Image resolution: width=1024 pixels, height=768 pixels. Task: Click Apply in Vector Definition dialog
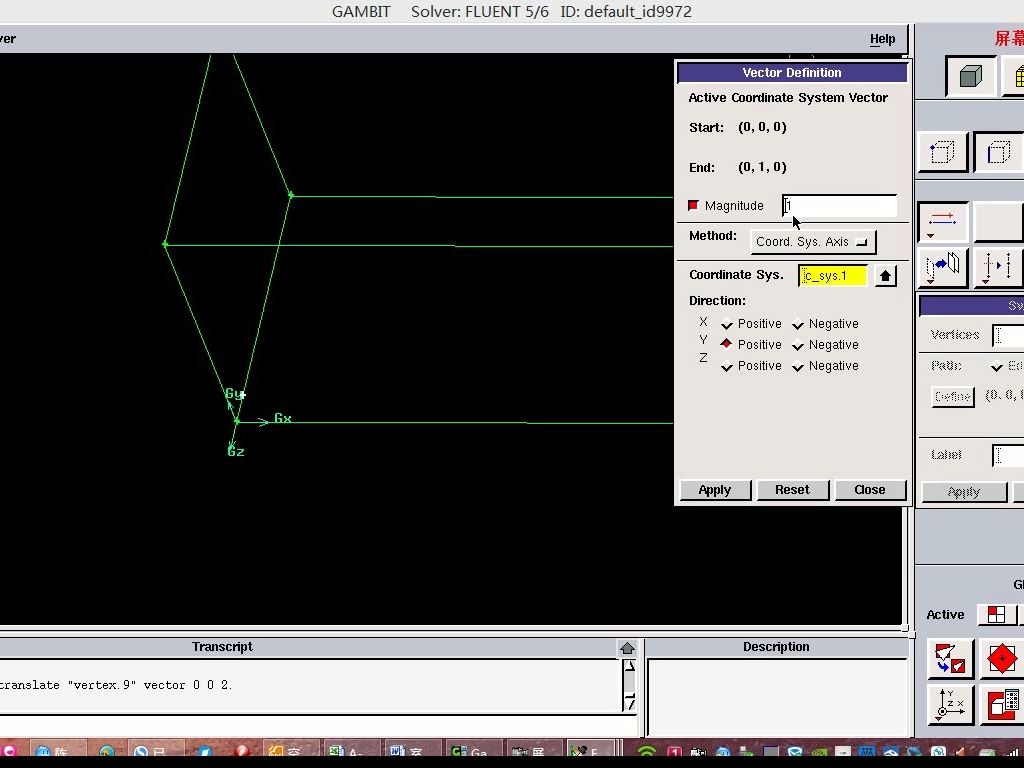tap(715, 490)
